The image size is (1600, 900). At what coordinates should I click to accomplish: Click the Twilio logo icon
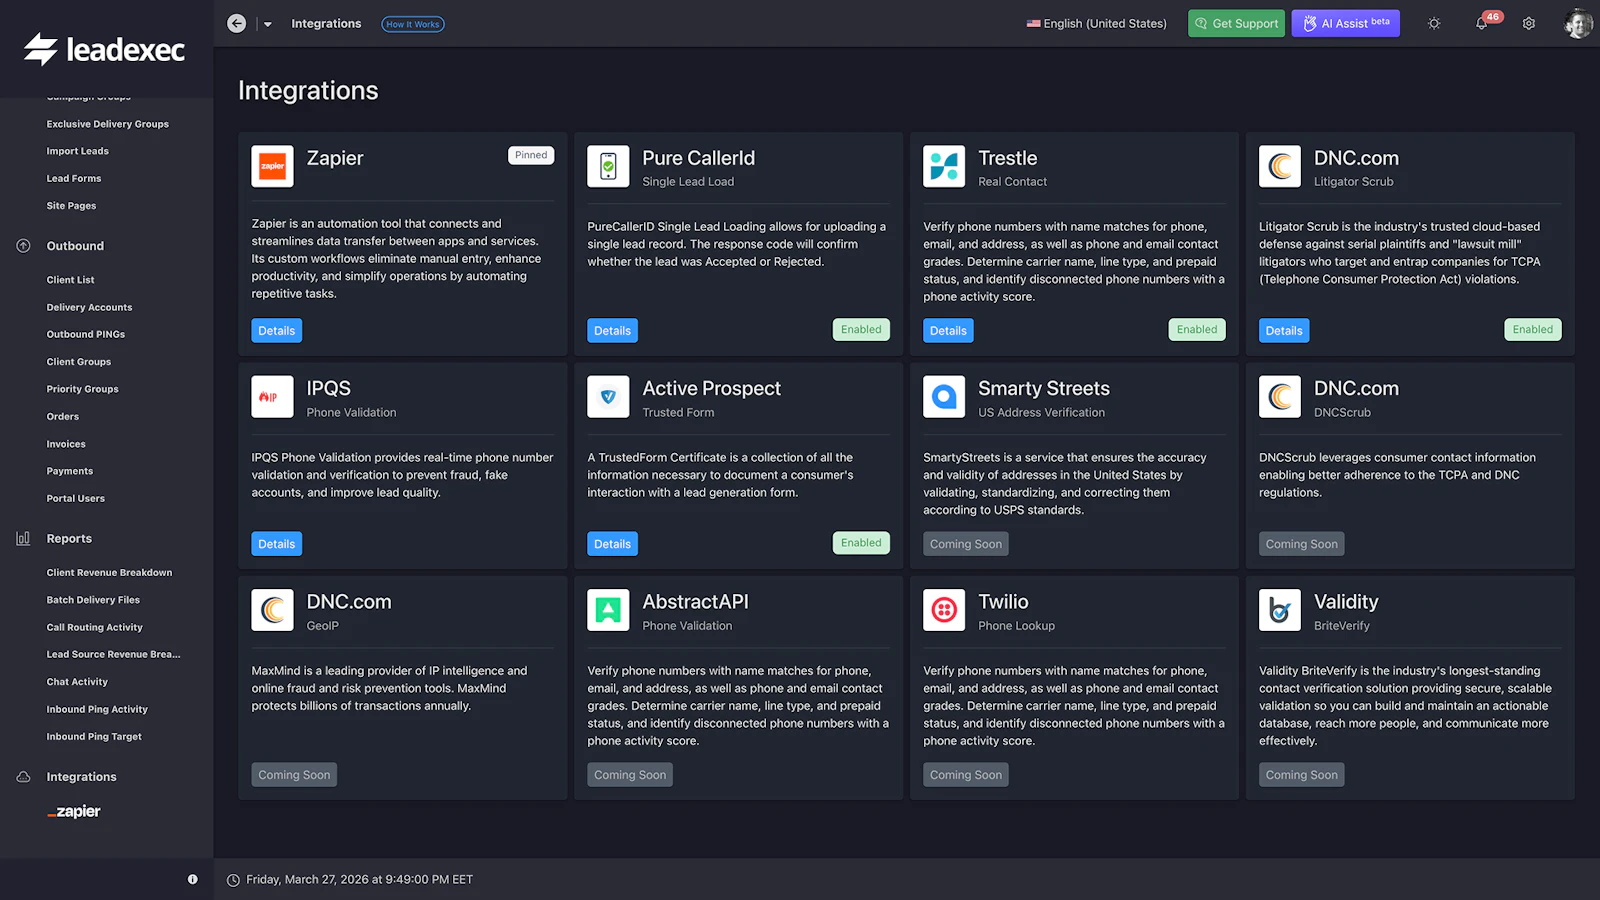click(x=944, y=610)
